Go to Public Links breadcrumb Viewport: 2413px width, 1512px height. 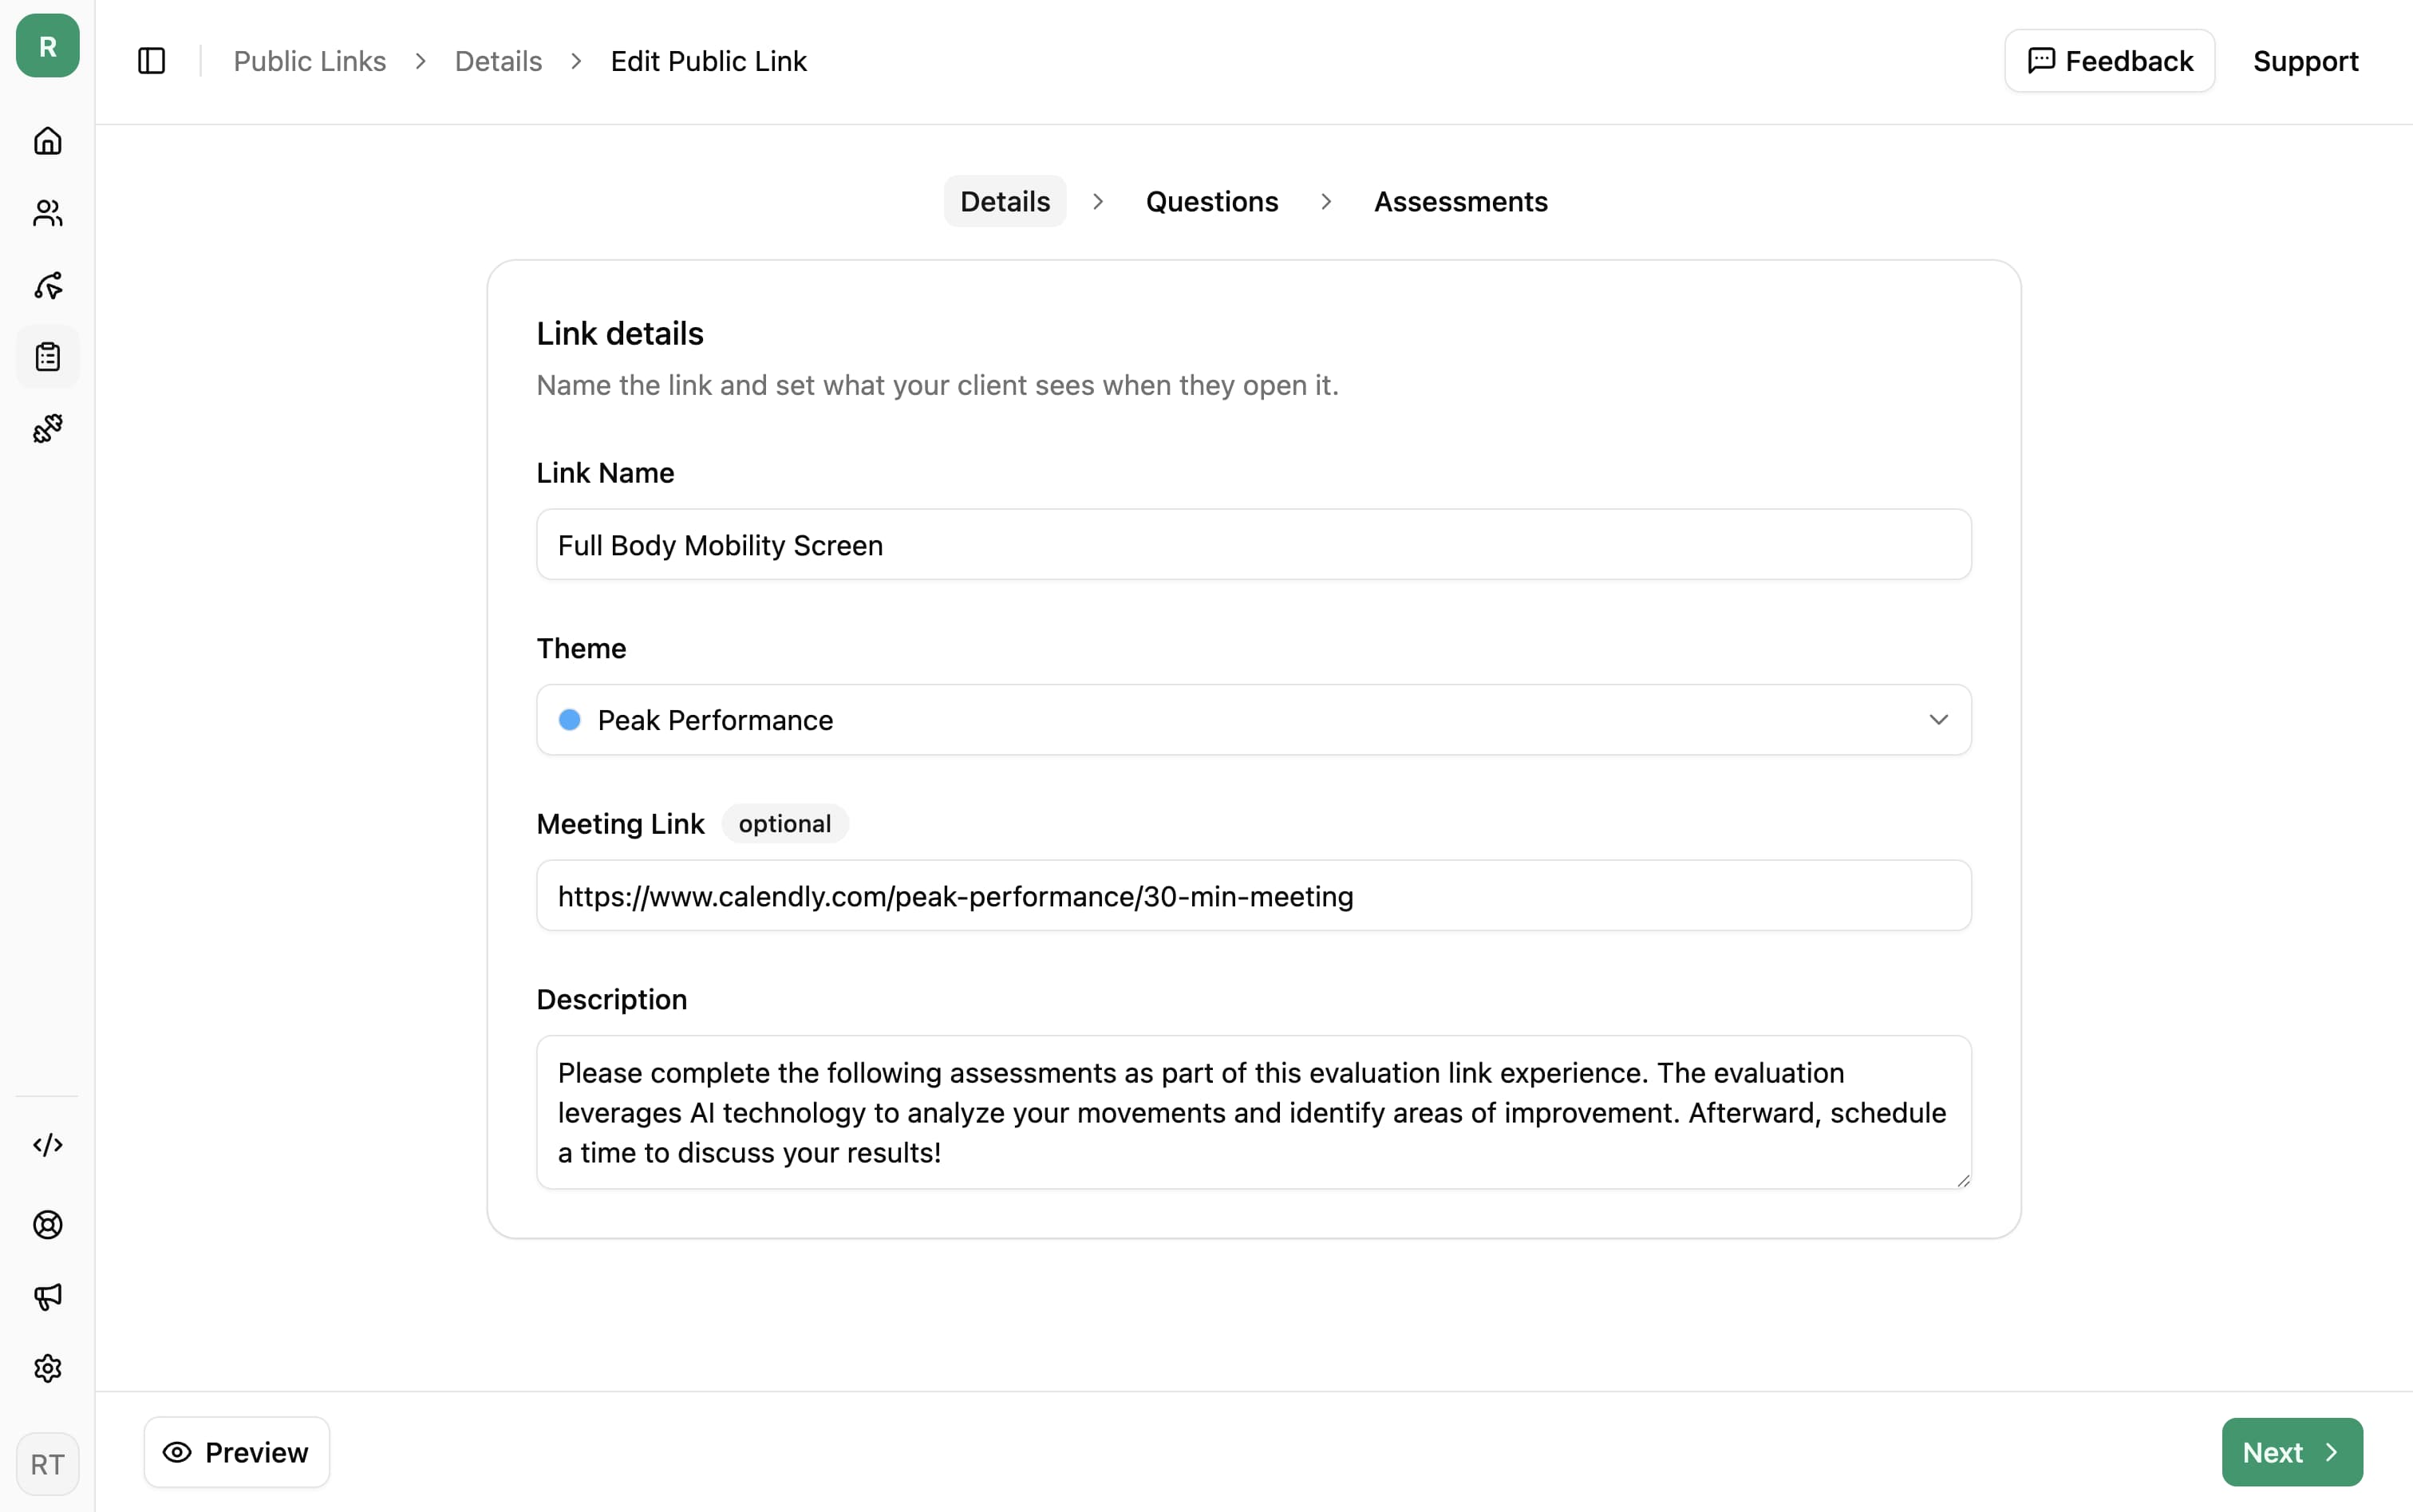pyautogui.click(x=310, y=61)
